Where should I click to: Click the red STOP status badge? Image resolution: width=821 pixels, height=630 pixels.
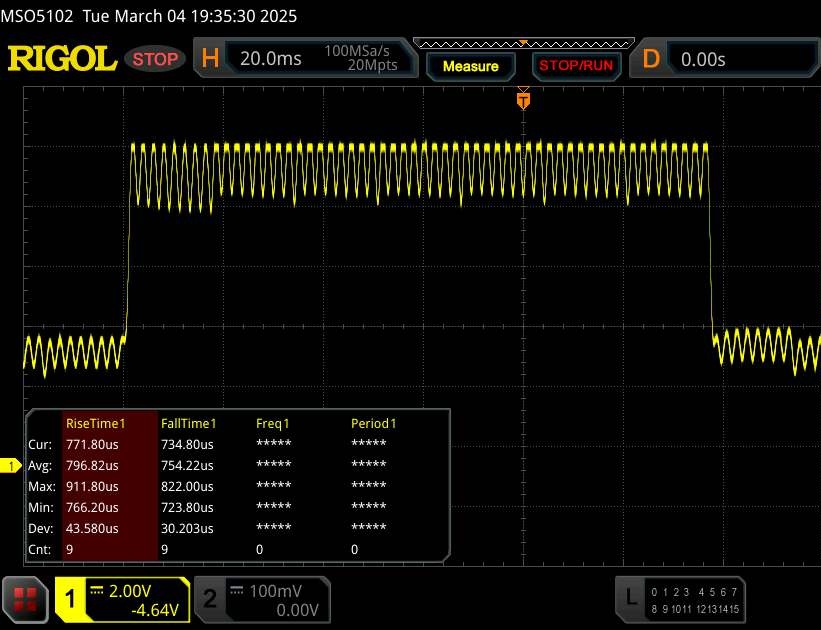(x=156, y=59)
